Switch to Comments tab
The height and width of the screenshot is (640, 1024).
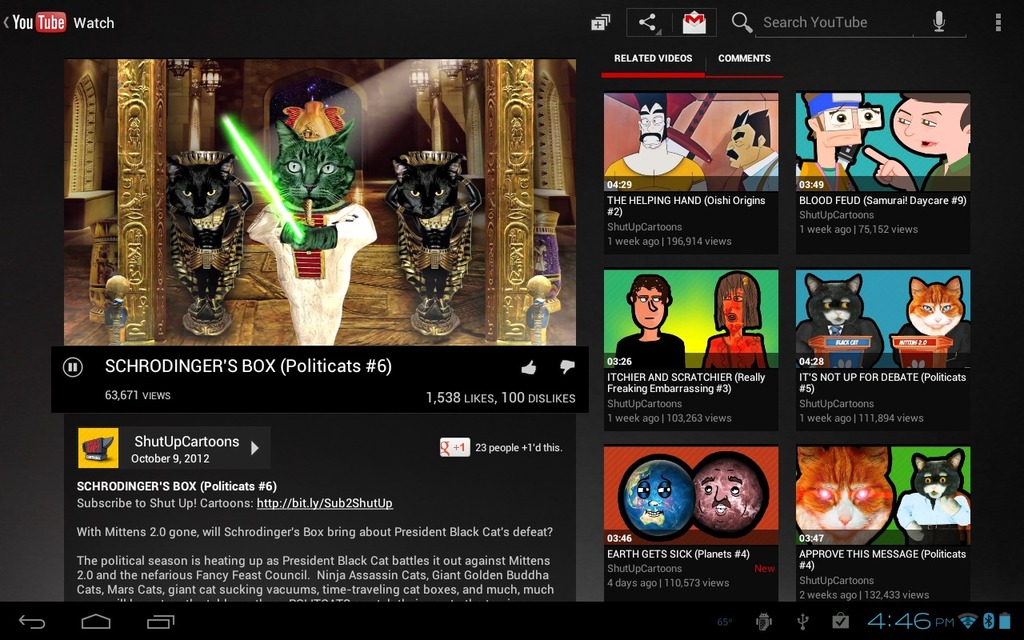point(744,59)
